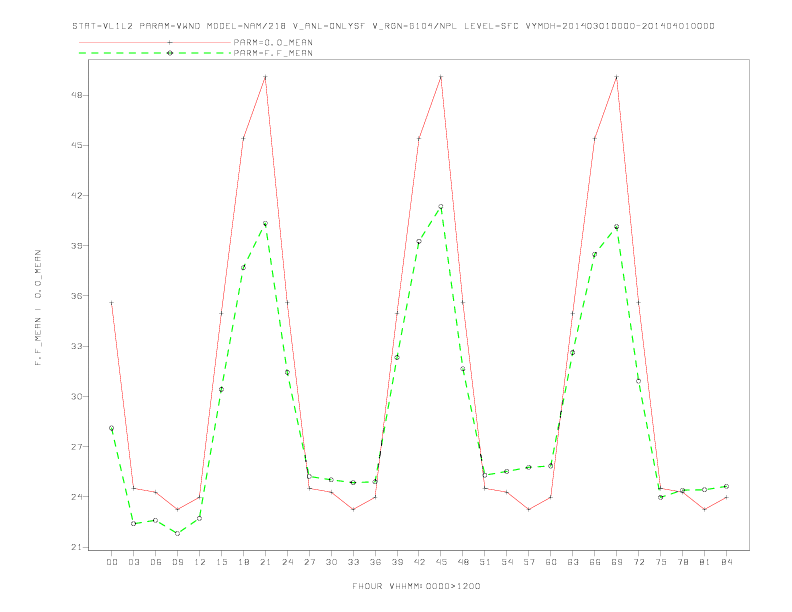Click forecast hour label 69
Viewport: 792px width, 612px height.
[x=617, y=562]
